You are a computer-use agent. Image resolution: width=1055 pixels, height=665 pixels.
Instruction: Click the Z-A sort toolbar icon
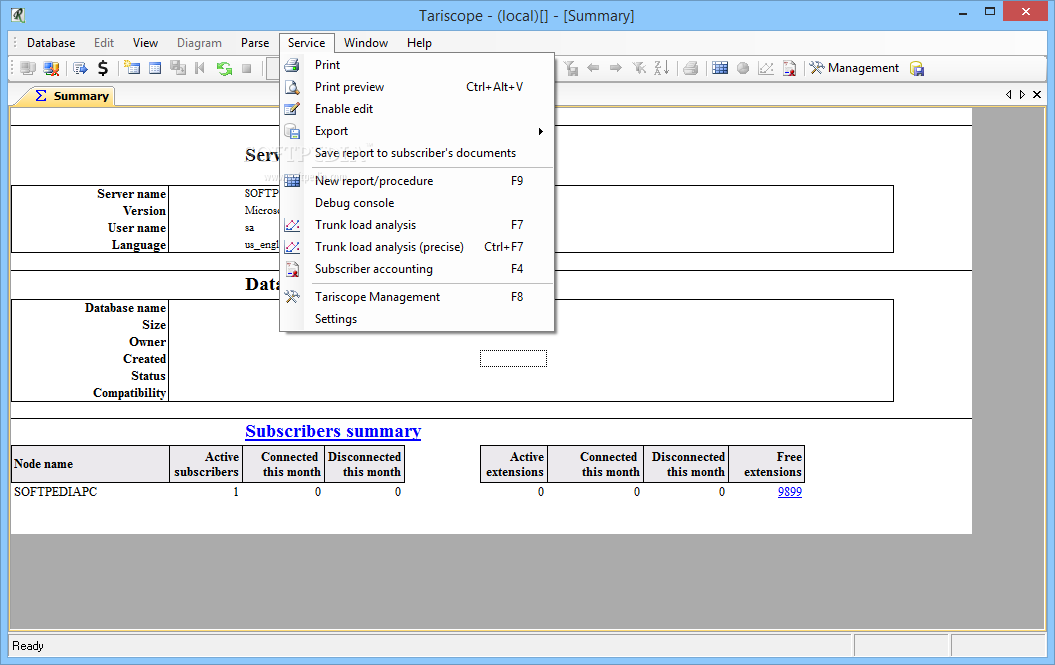pos(661,68)
